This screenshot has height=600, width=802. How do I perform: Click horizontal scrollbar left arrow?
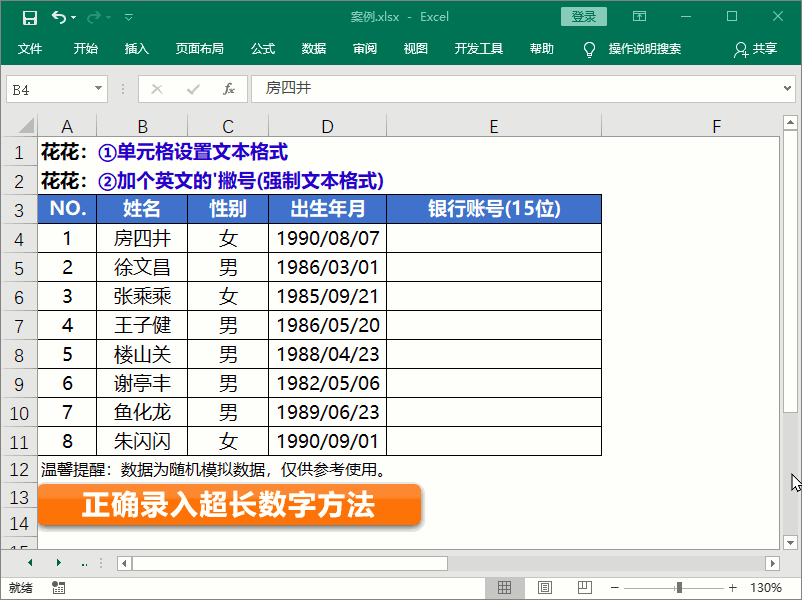124,564
